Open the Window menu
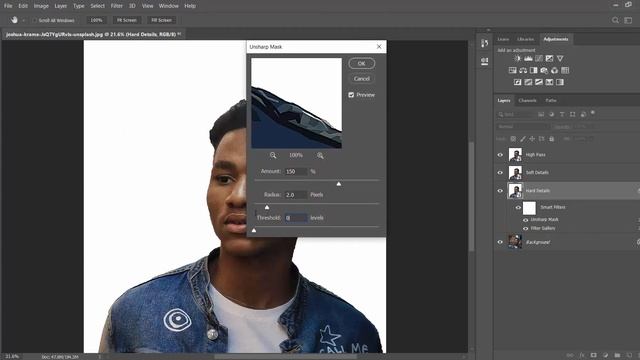This screenshot has height=360, width=640. [169, 6]
